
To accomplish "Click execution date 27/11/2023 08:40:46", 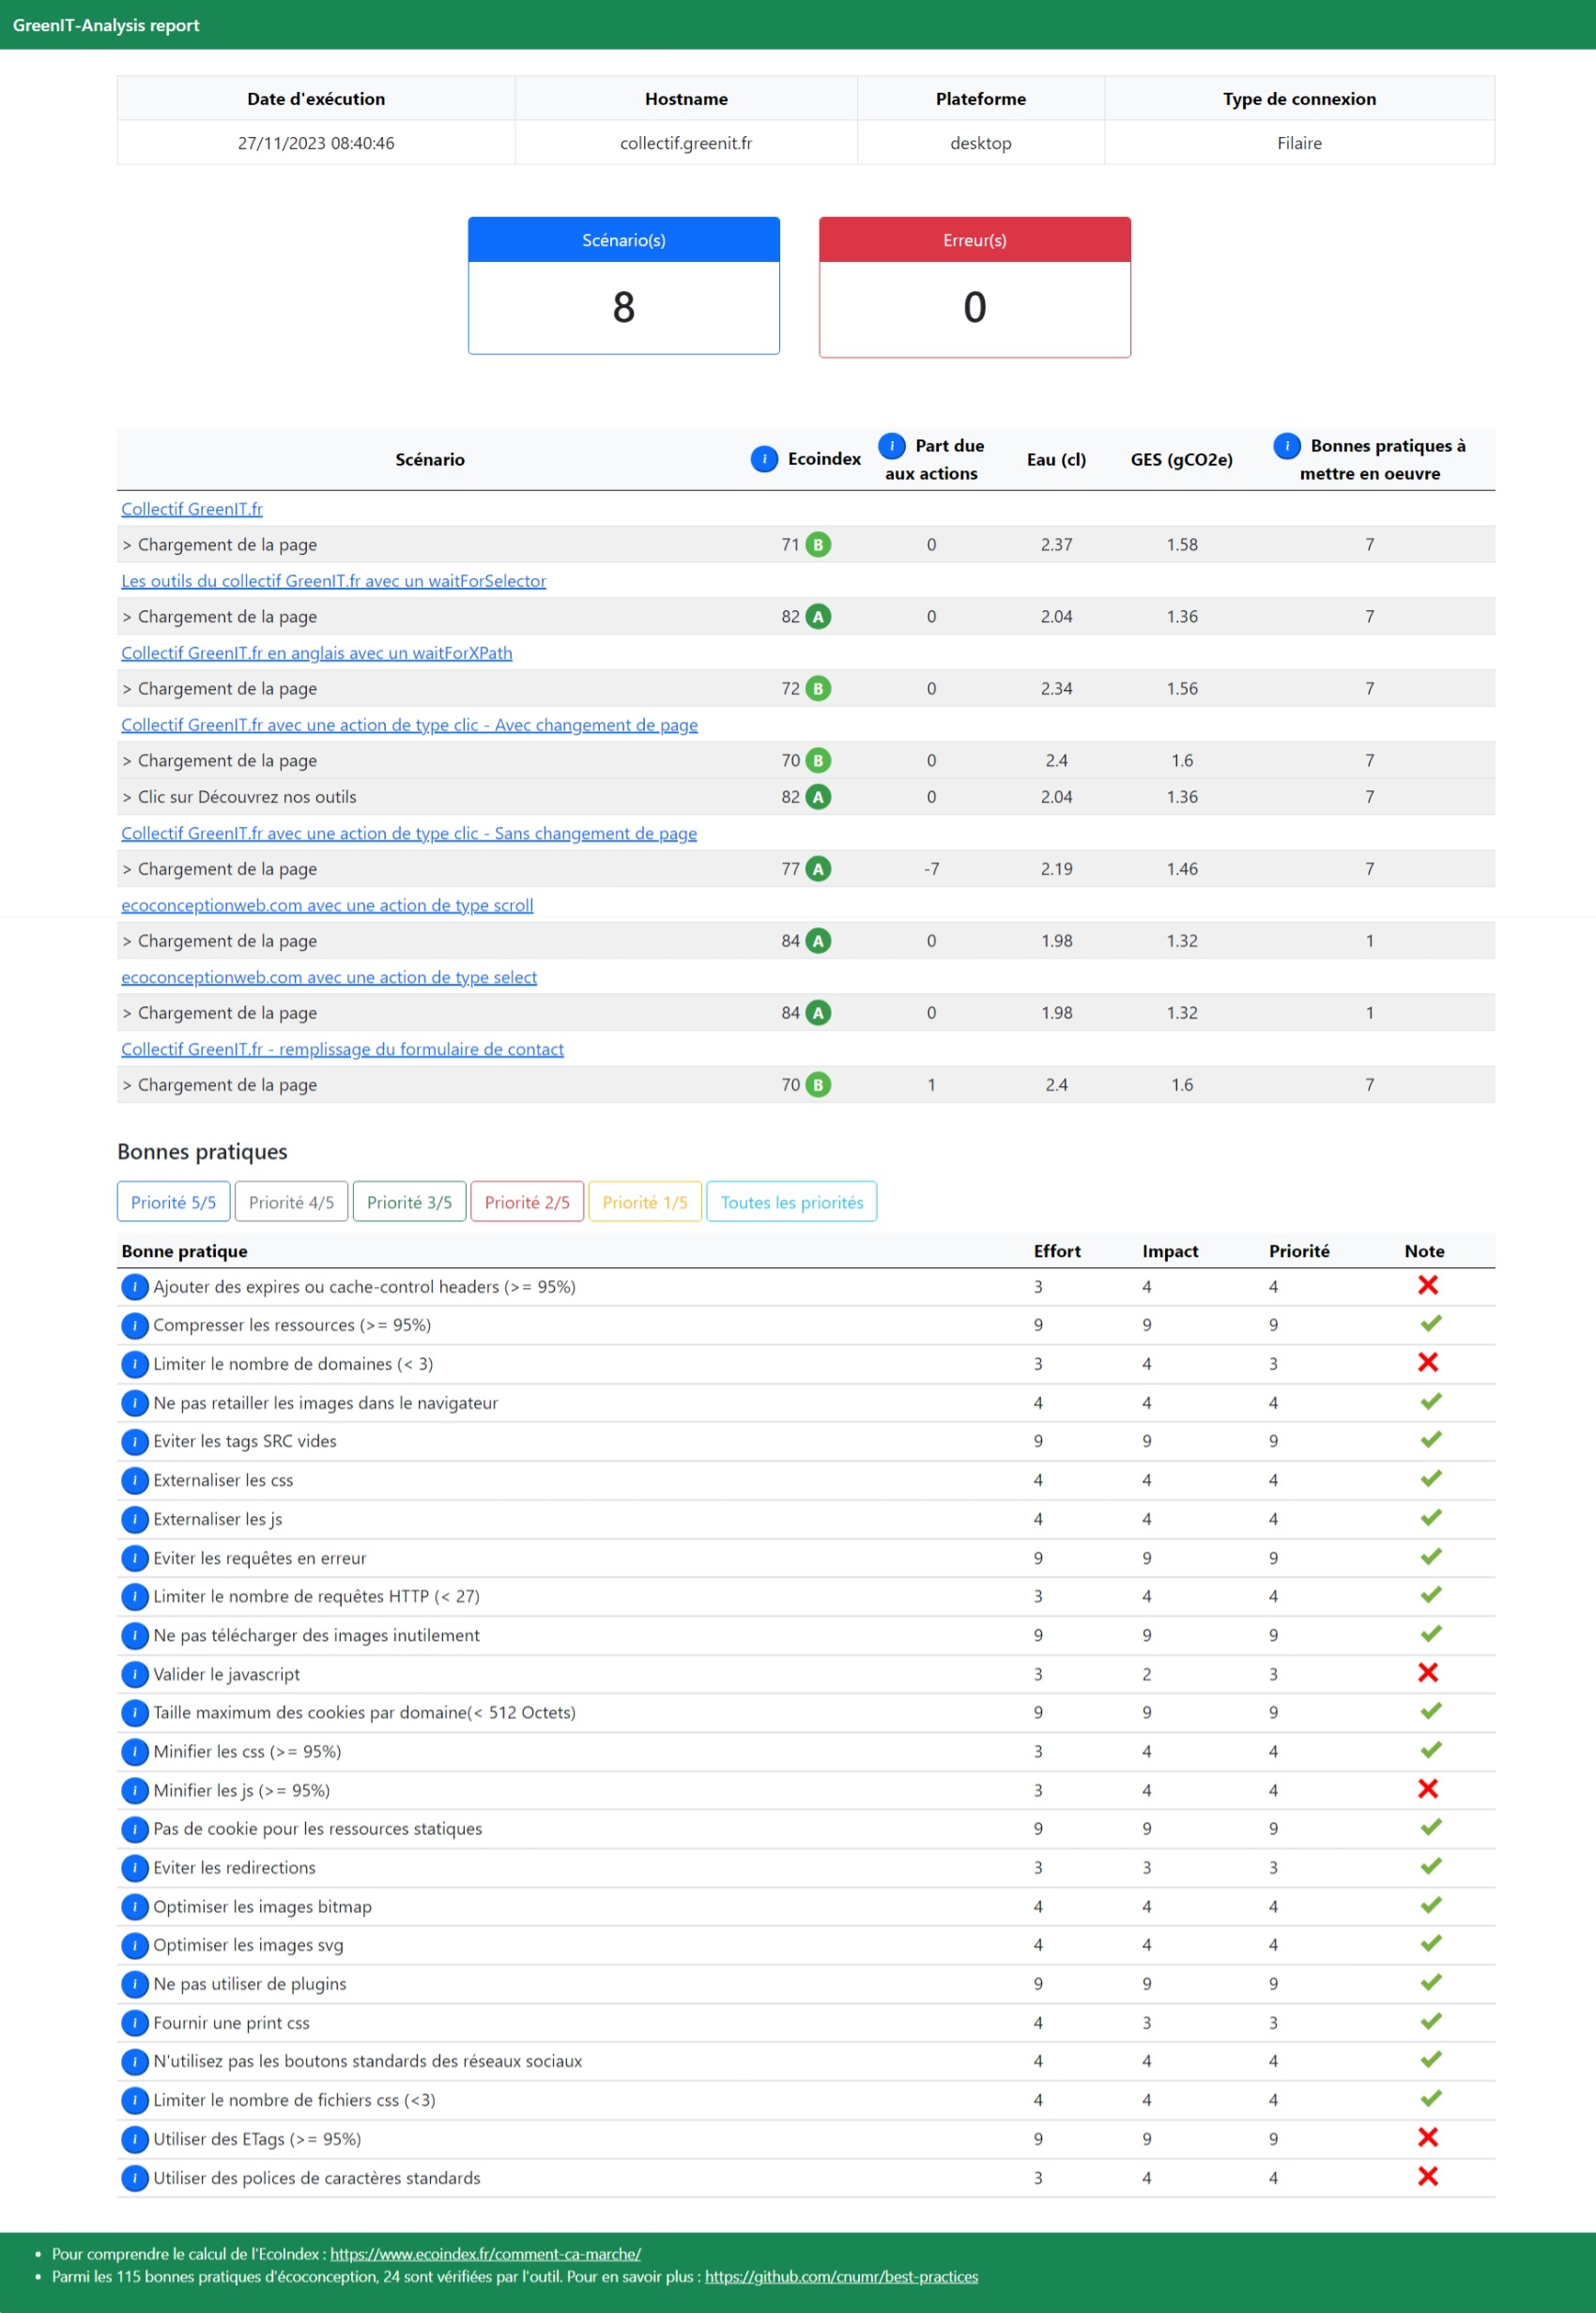I will coord(316,143).
